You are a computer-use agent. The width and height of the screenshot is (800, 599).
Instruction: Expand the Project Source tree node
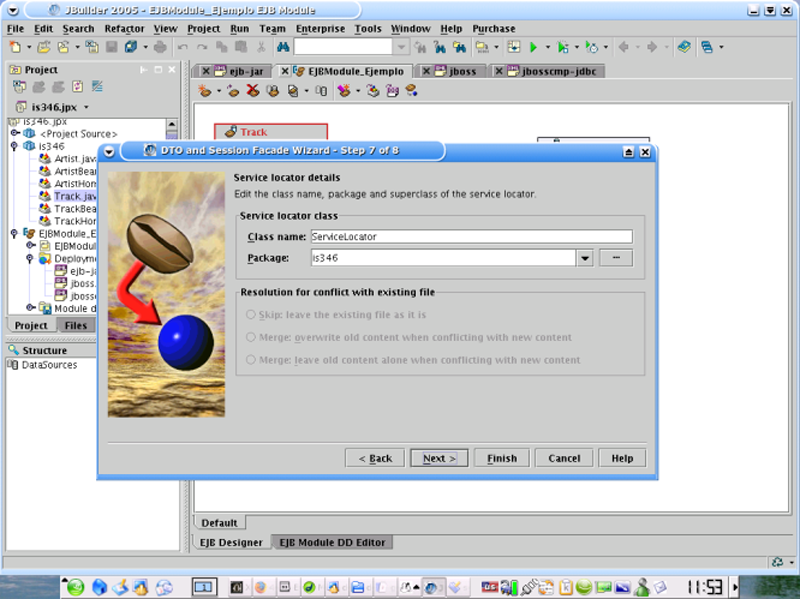pyautogui.click(x=15, y=133)
